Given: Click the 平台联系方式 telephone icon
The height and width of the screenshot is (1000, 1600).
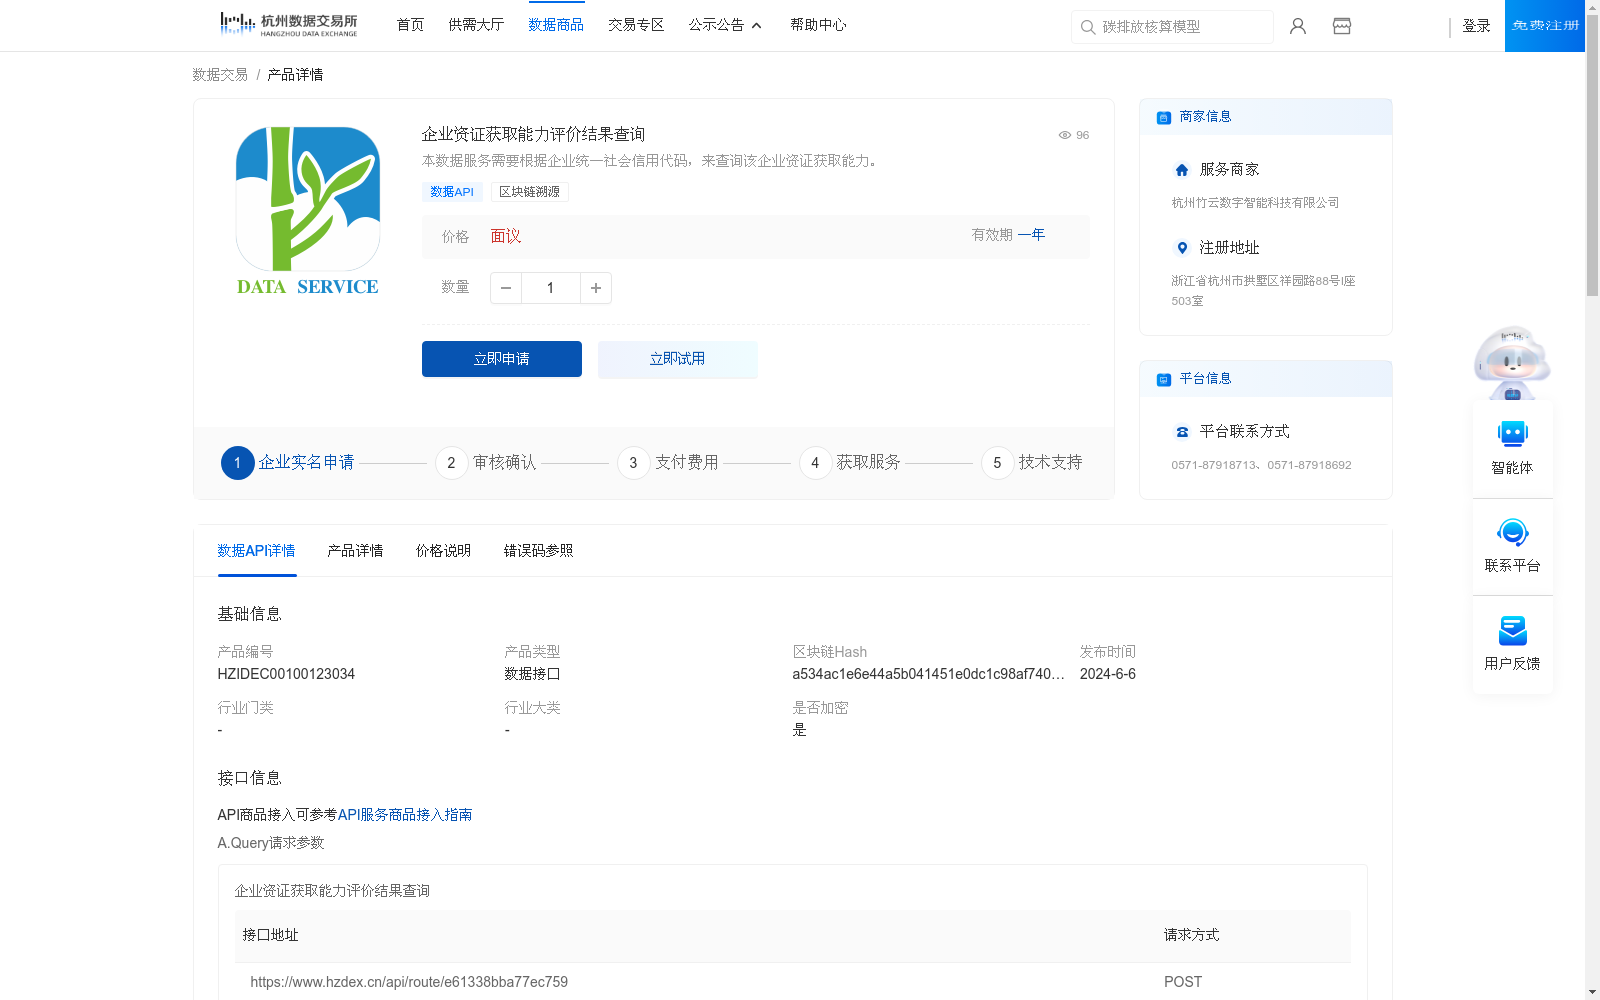Looking at the screenshot, I should tap(1182, 432).
